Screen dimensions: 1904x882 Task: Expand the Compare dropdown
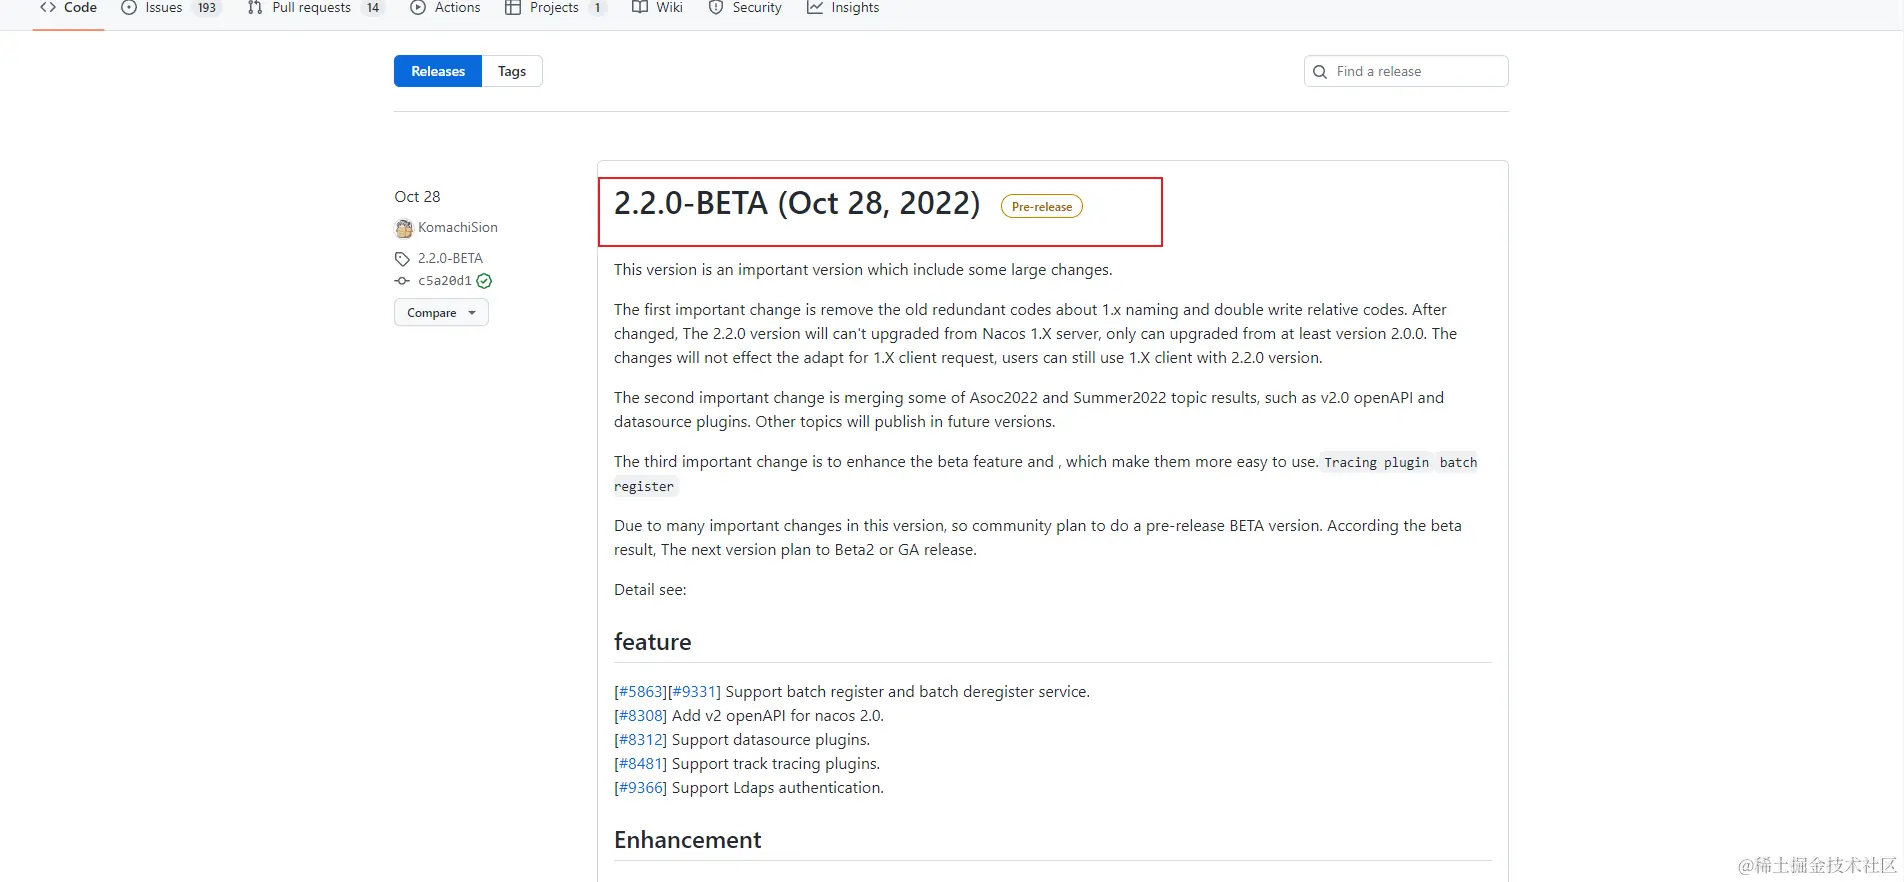[441, 313]
